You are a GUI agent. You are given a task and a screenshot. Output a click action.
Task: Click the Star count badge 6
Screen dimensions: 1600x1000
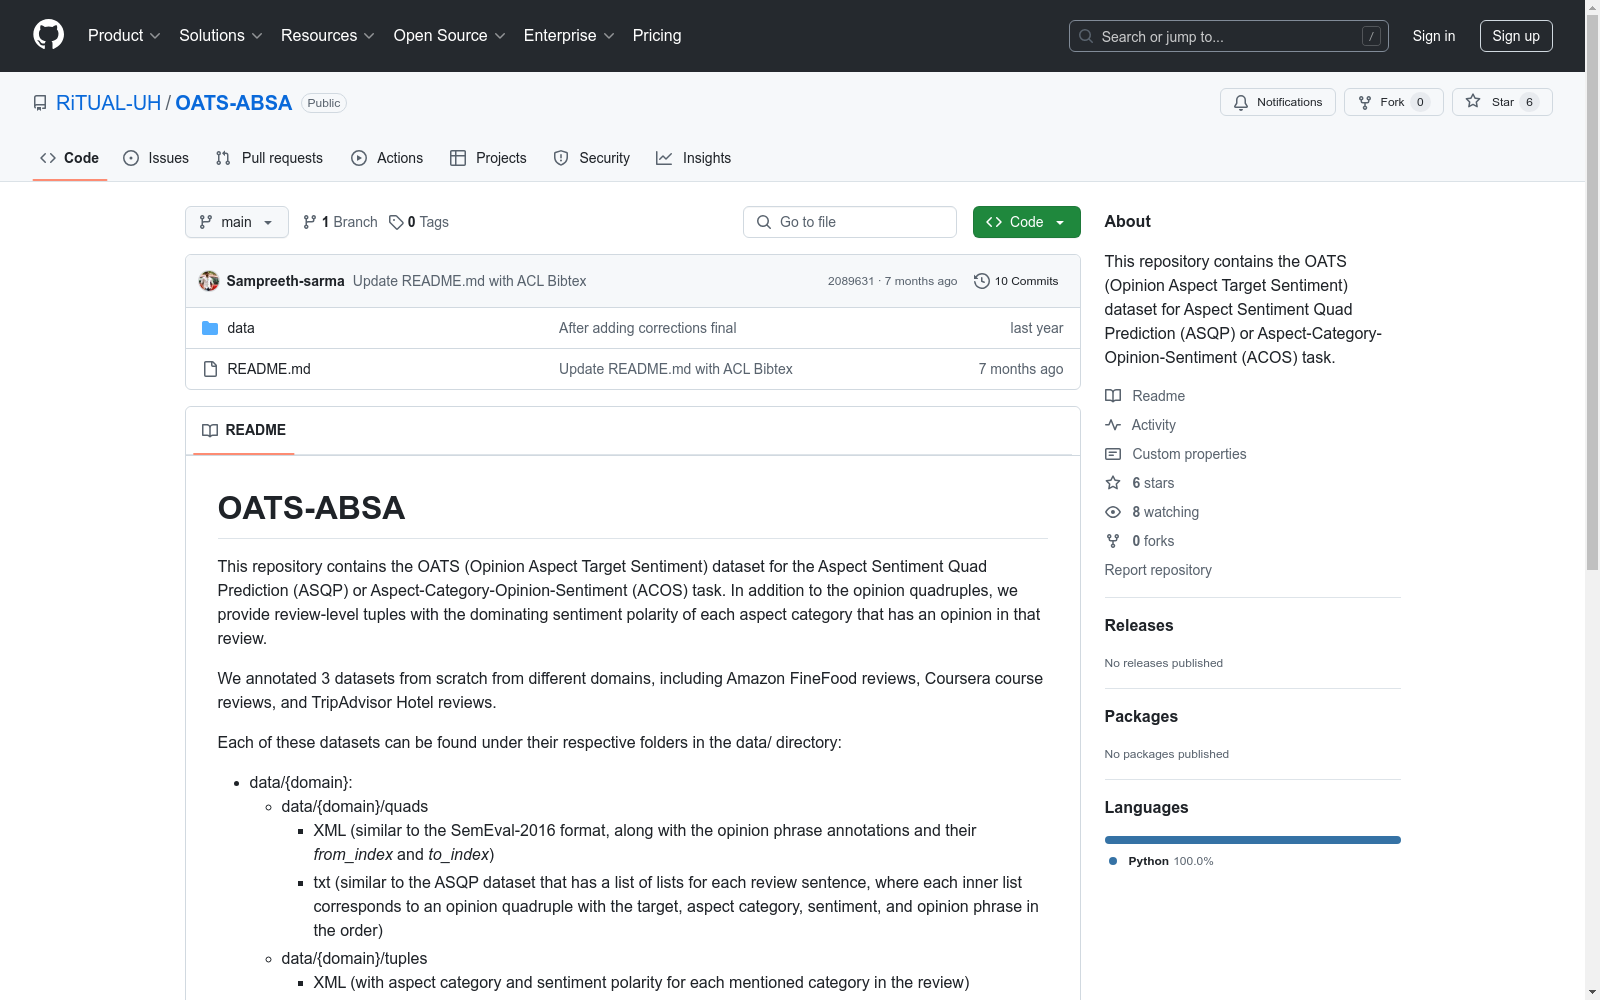pos(1529,102)
